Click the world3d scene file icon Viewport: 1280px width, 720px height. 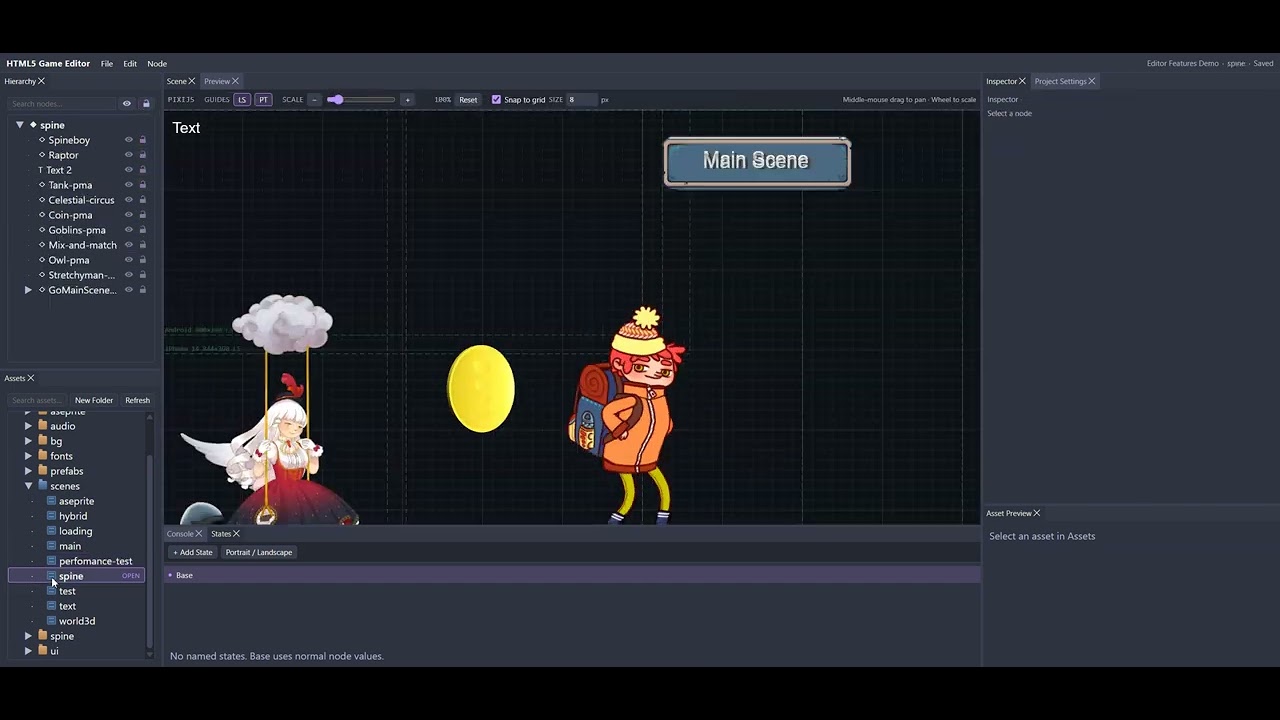52,621
